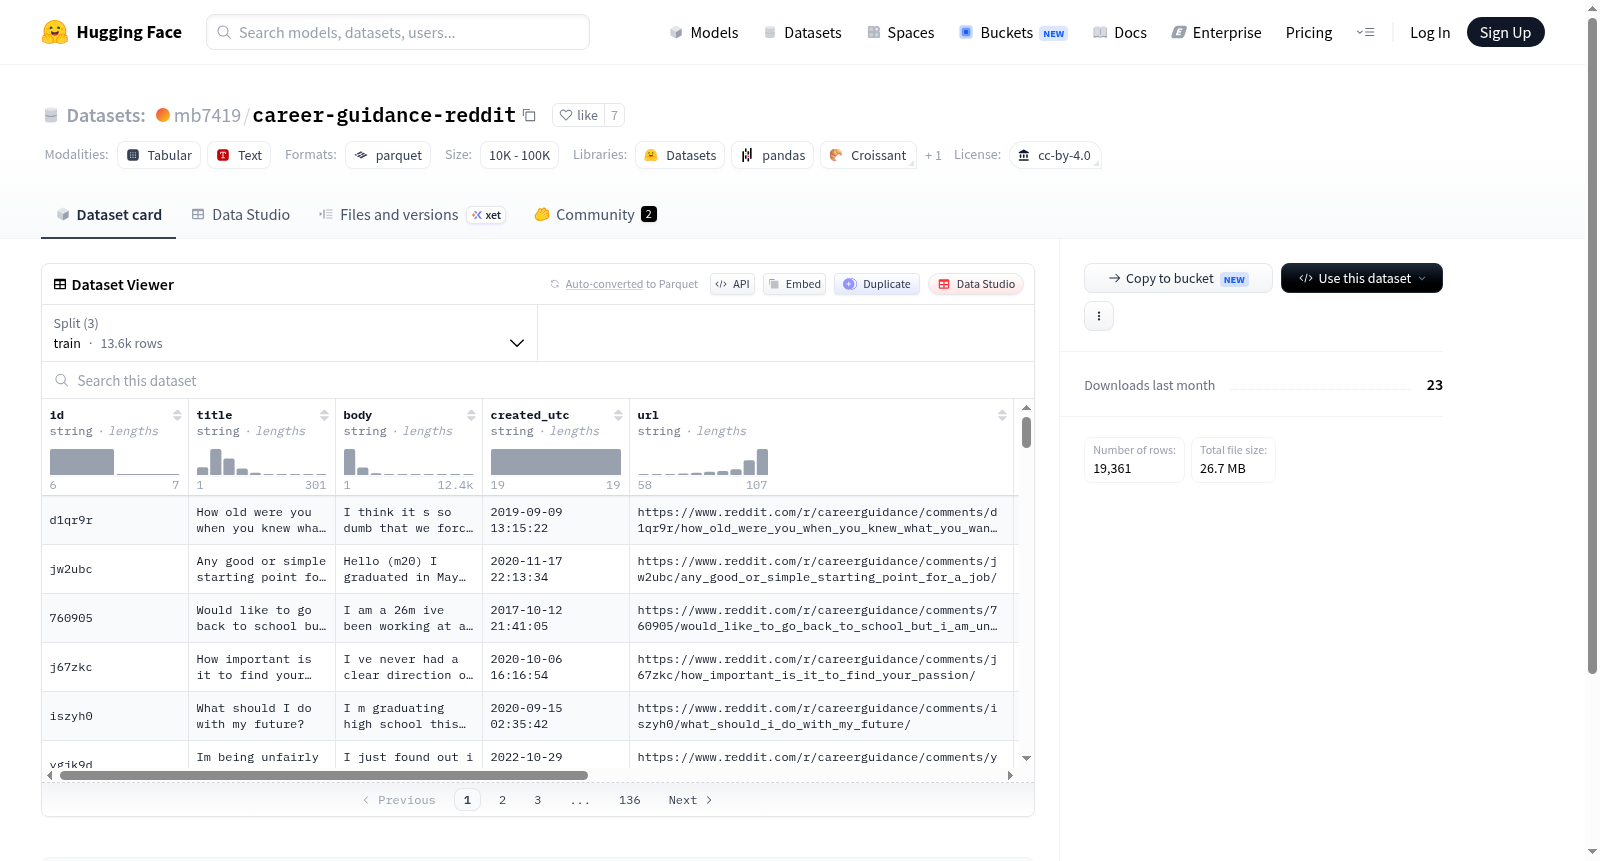The width and height of the screenshot is (1600, 861).
Task: Open the mb7419 user profile link
Action: click(x=207, y=115)
